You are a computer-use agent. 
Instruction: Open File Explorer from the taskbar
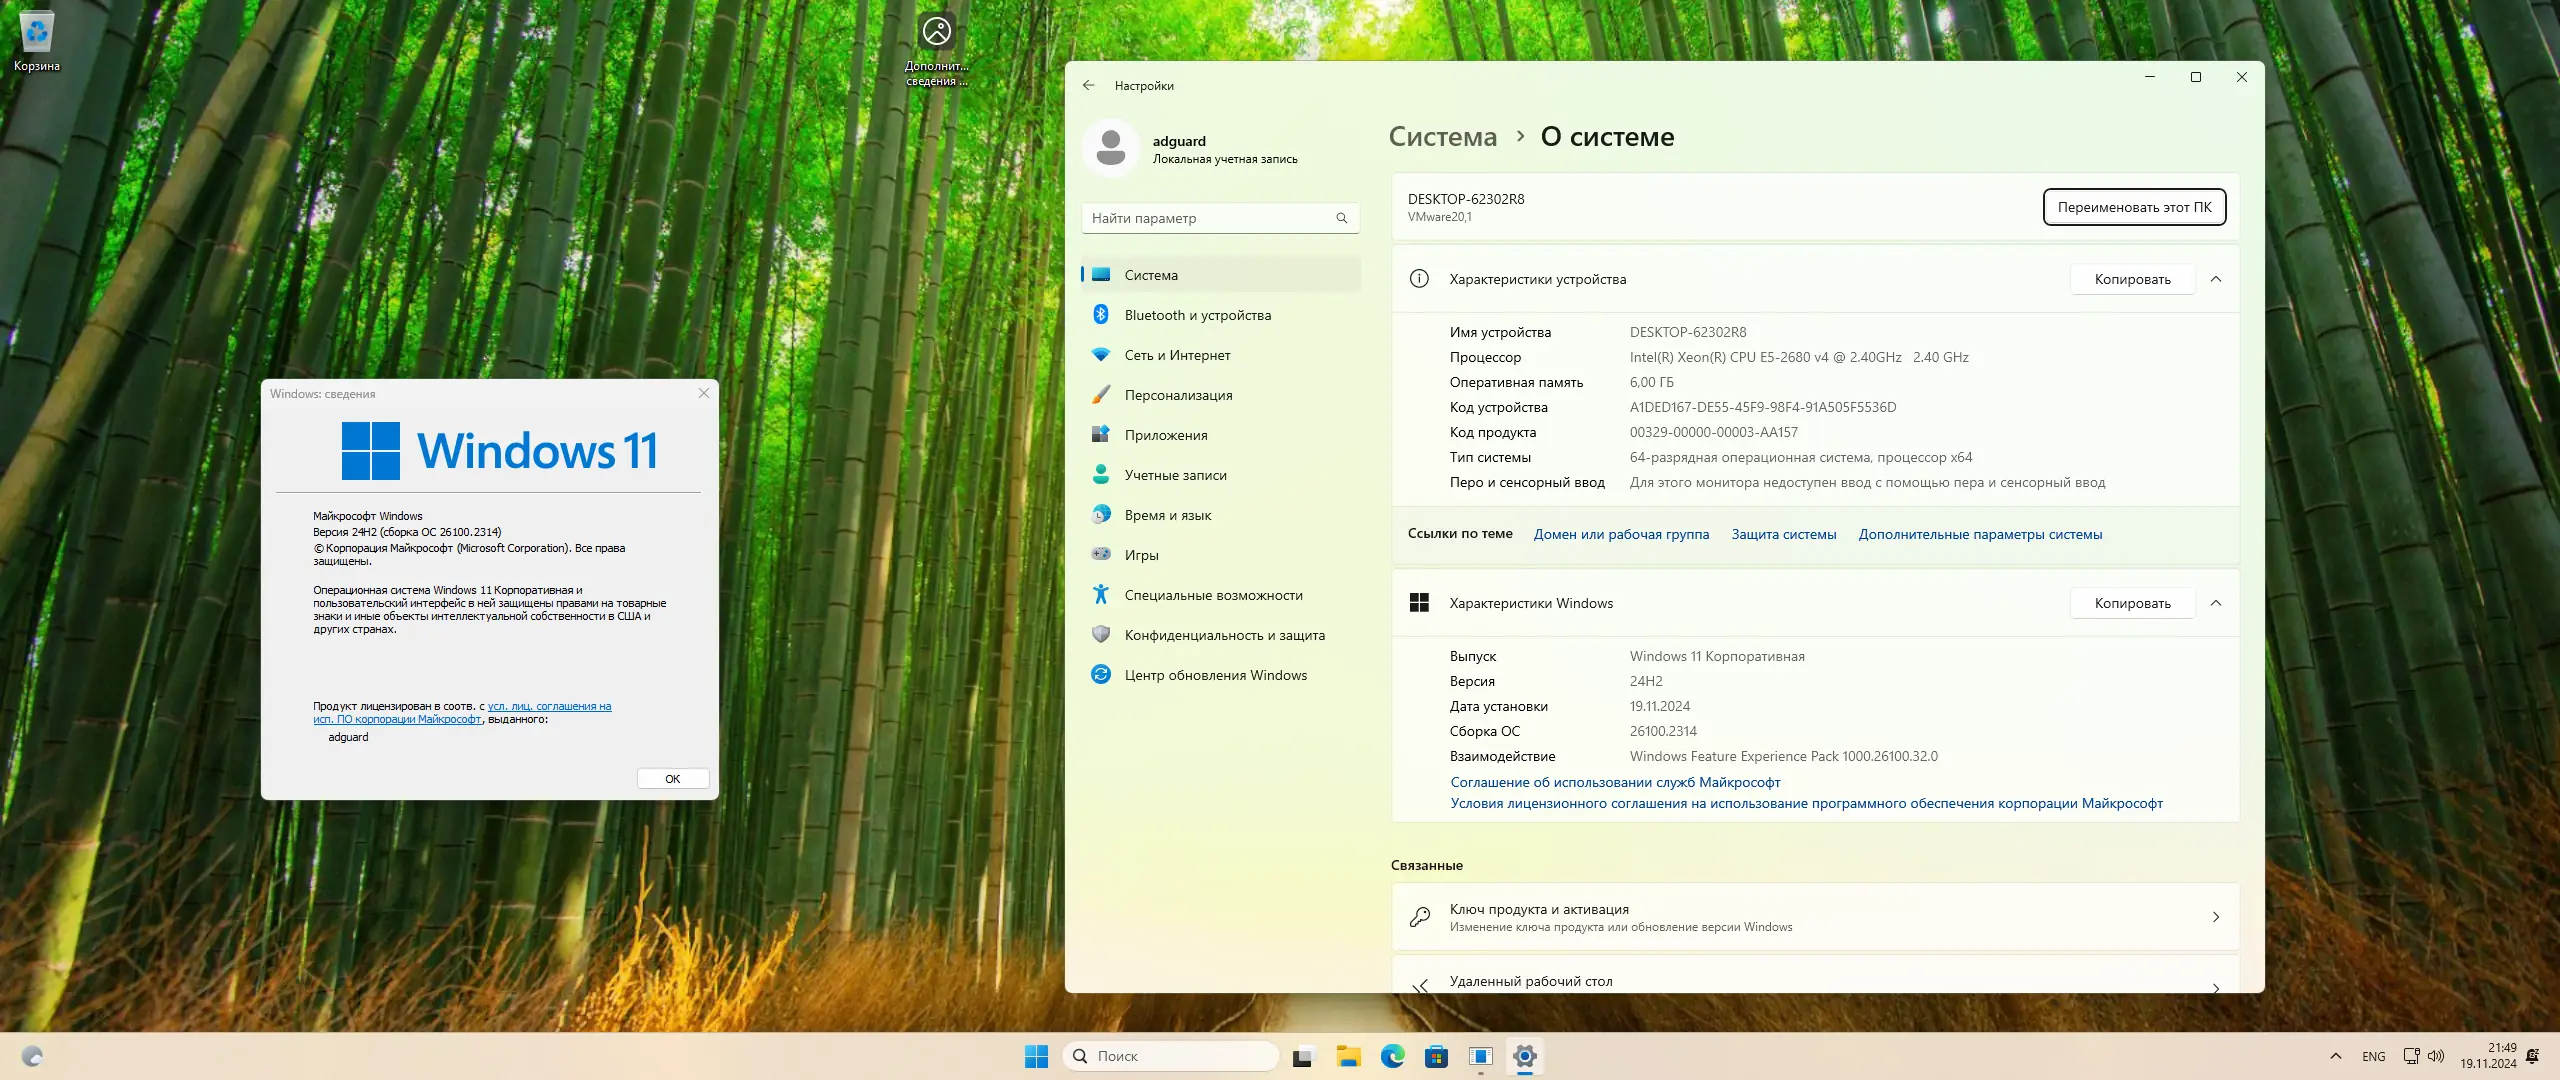click(x=1348, y=1056)
